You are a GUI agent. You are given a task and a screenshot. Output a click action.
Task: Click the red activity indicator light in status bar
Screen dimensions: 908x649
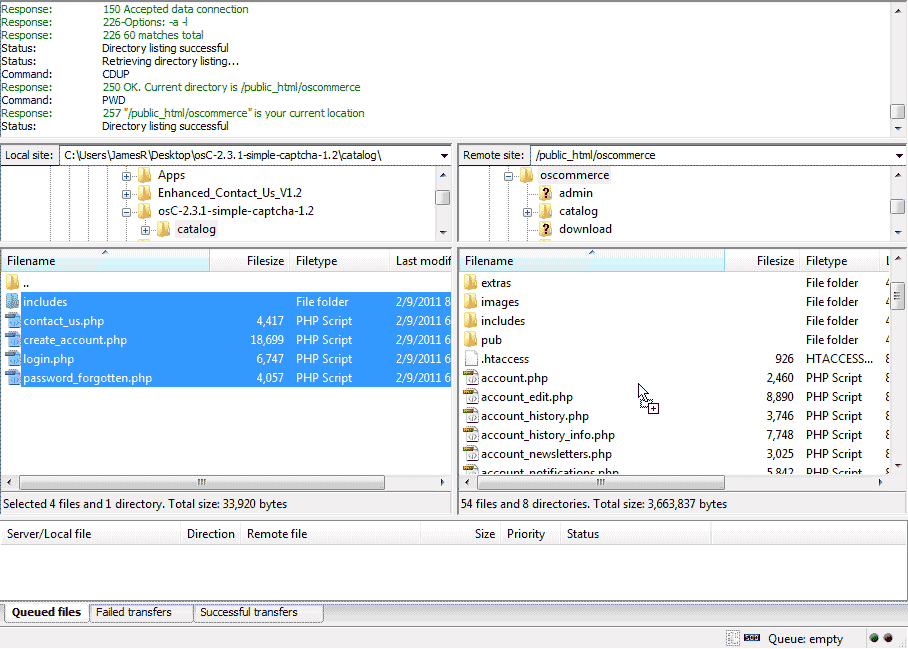(x=887, y=638)
